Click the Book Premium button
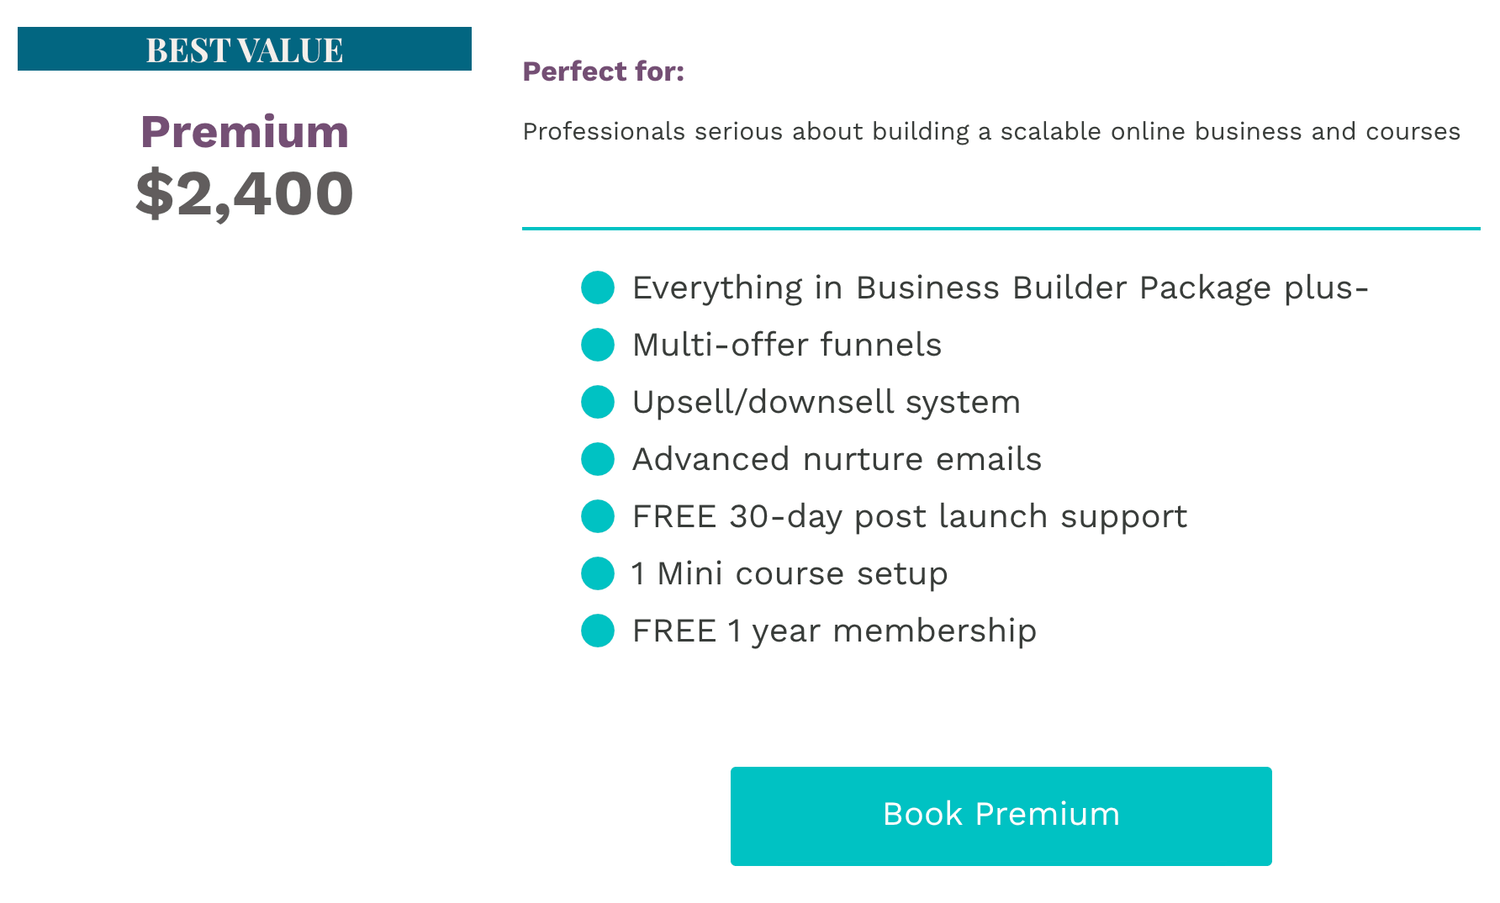 1000,815
